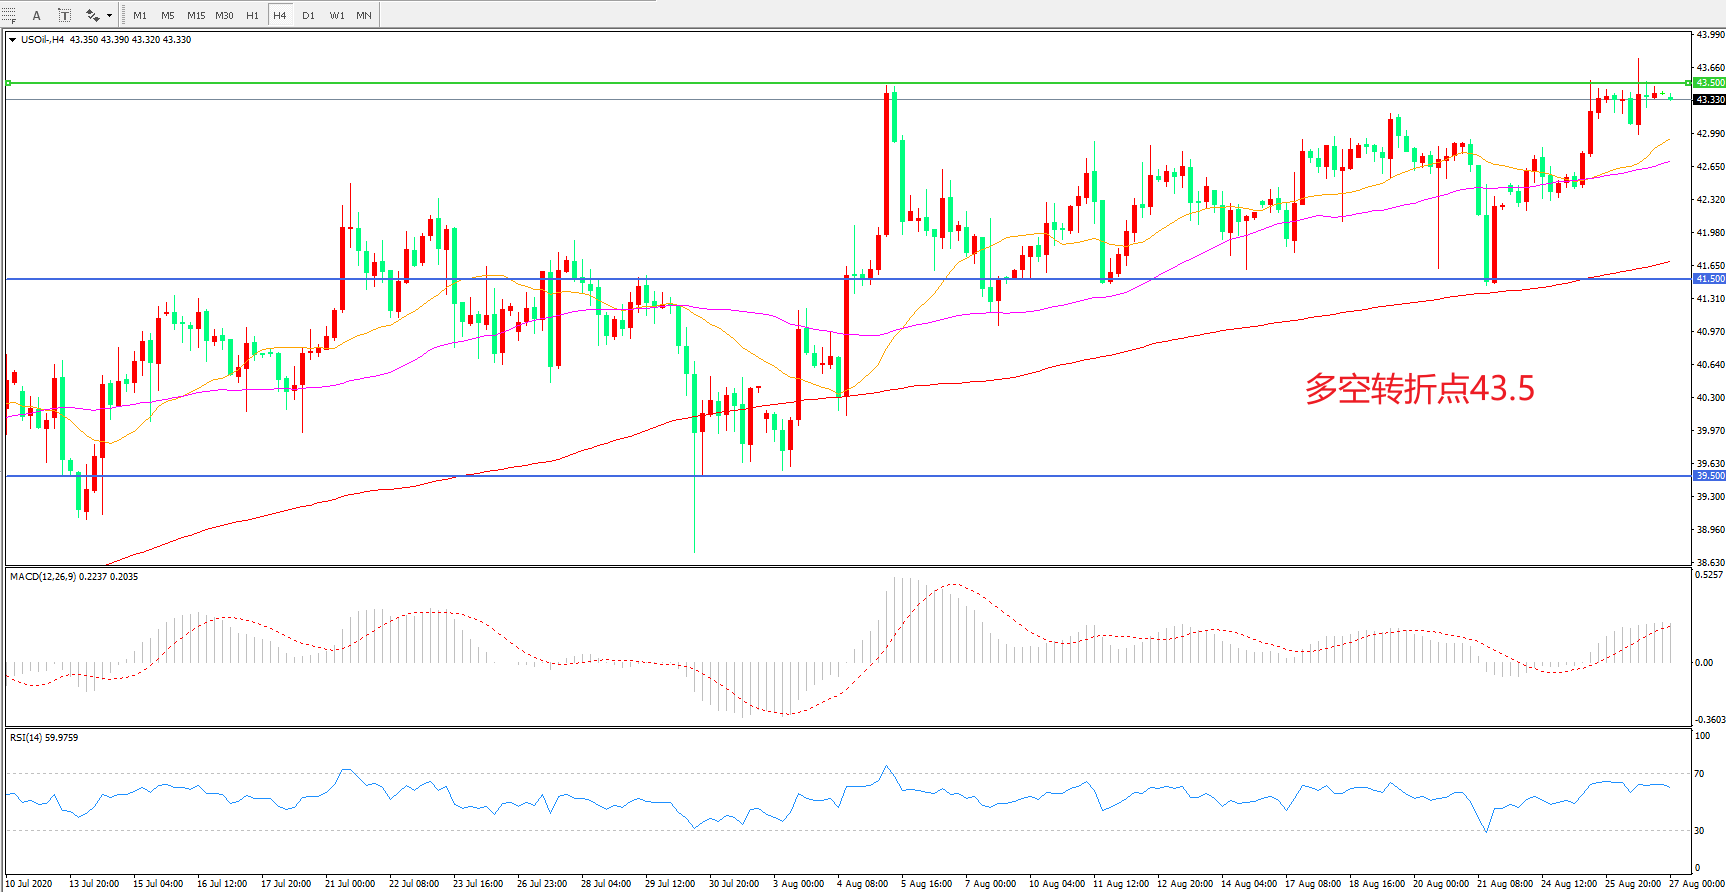The width and height of the screenshot is (1726, 892).
Task: Click the MACD(12,26,9) indicator label
Action: click(x=74, y=577)
